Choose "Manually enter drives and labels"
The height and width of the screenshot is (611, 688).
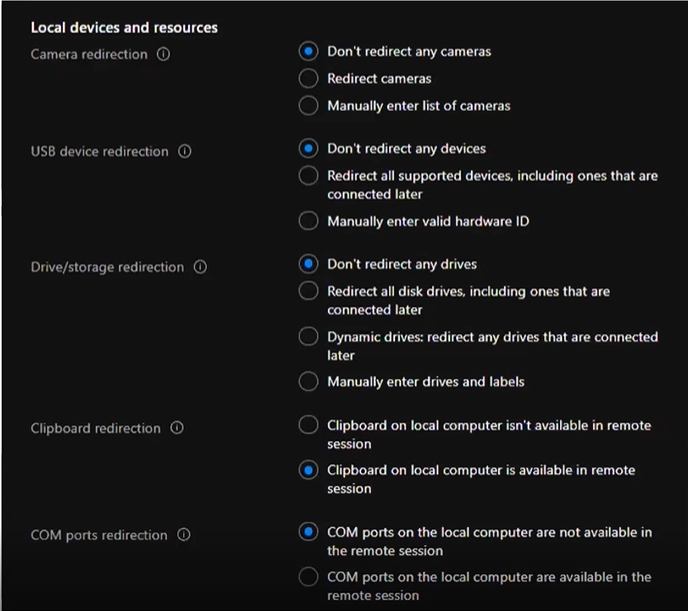click(309, 382)
